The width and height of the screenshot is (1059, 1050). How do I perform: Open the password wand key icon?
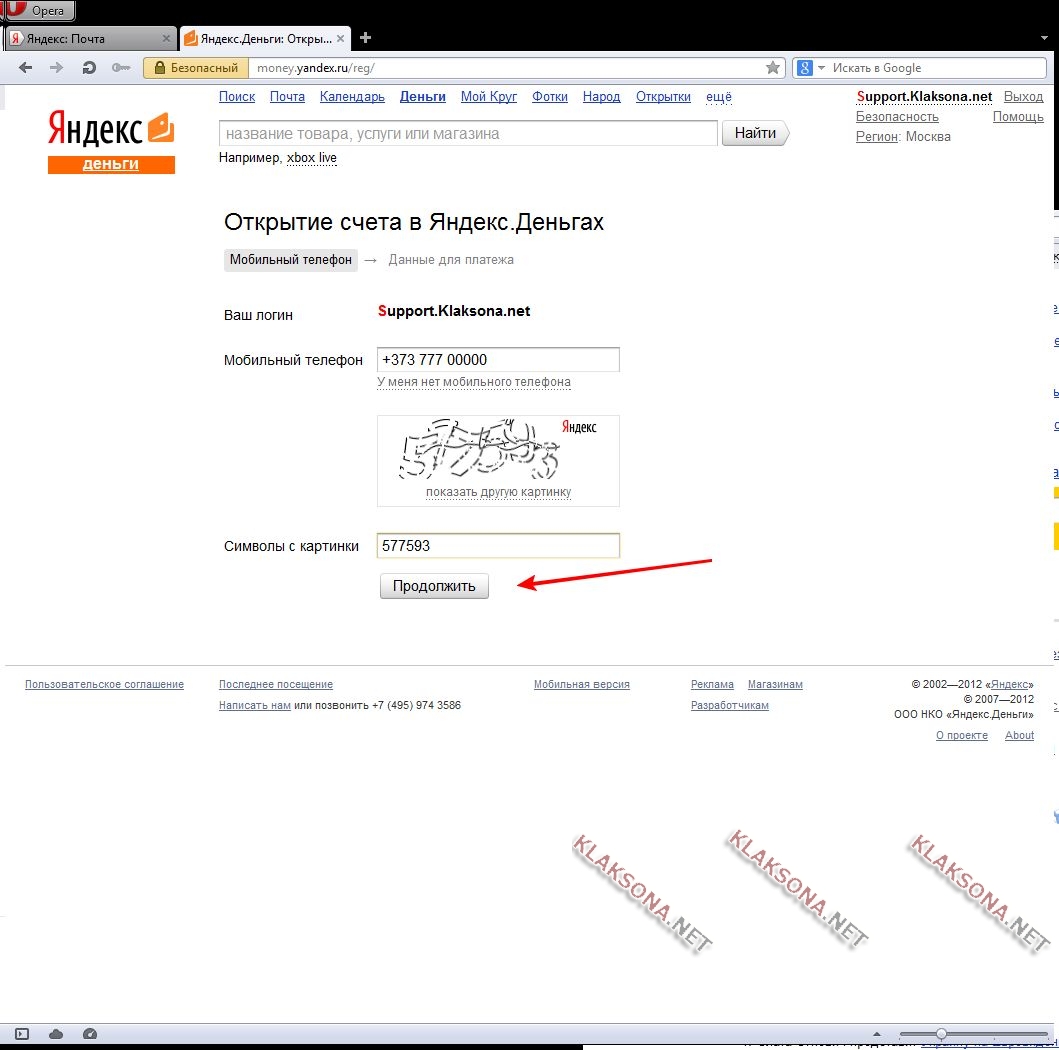[x=121, y=68]
